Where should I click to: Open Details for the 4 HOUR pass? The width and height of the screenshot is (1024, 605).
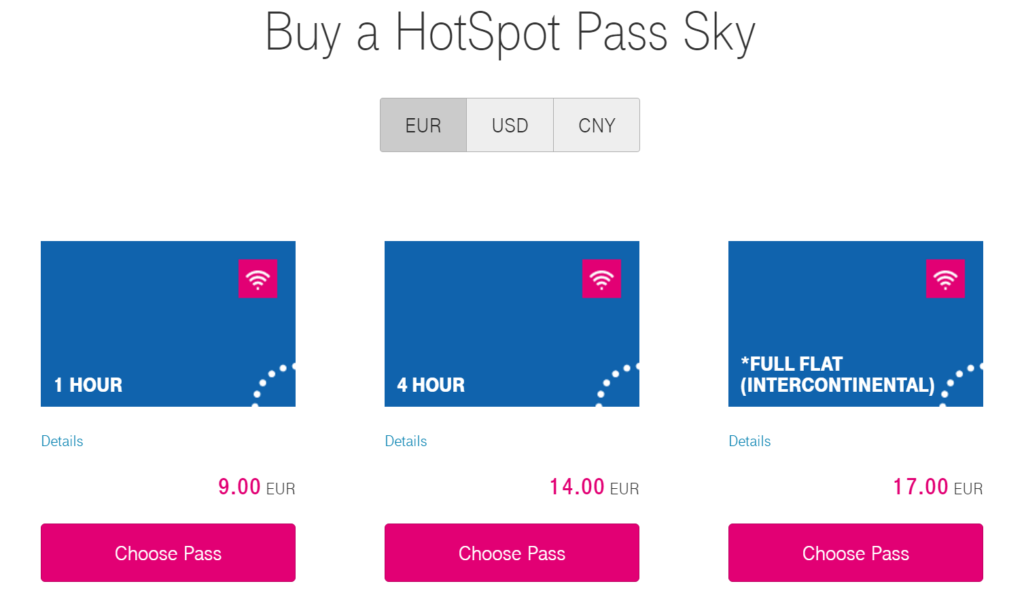(x=406, y=441)
